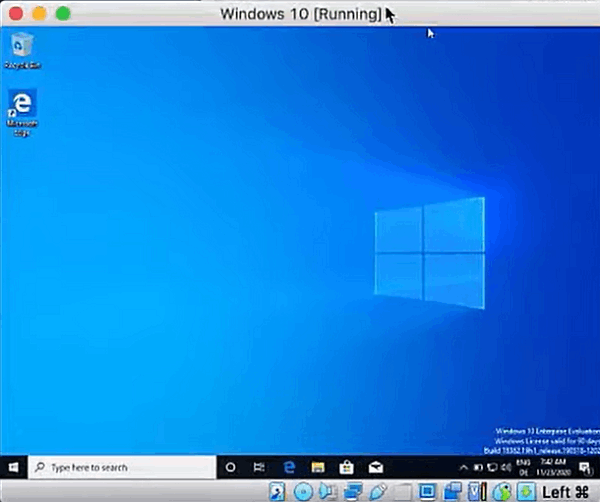
Task: Open the volume tray icon
Action: [506, 467]
